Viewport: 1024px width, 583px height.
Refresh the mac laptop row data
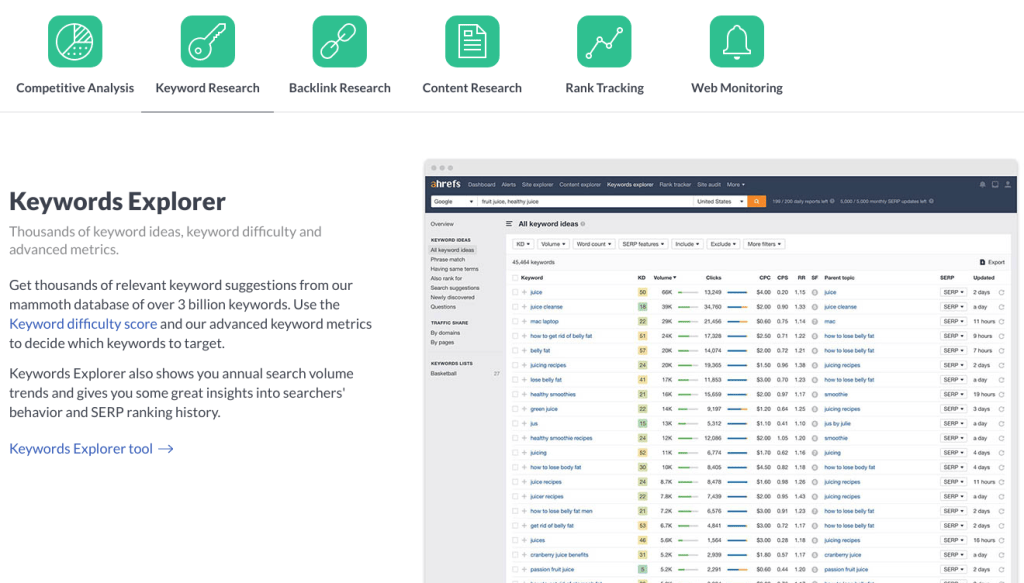[x=1002, y=321]
